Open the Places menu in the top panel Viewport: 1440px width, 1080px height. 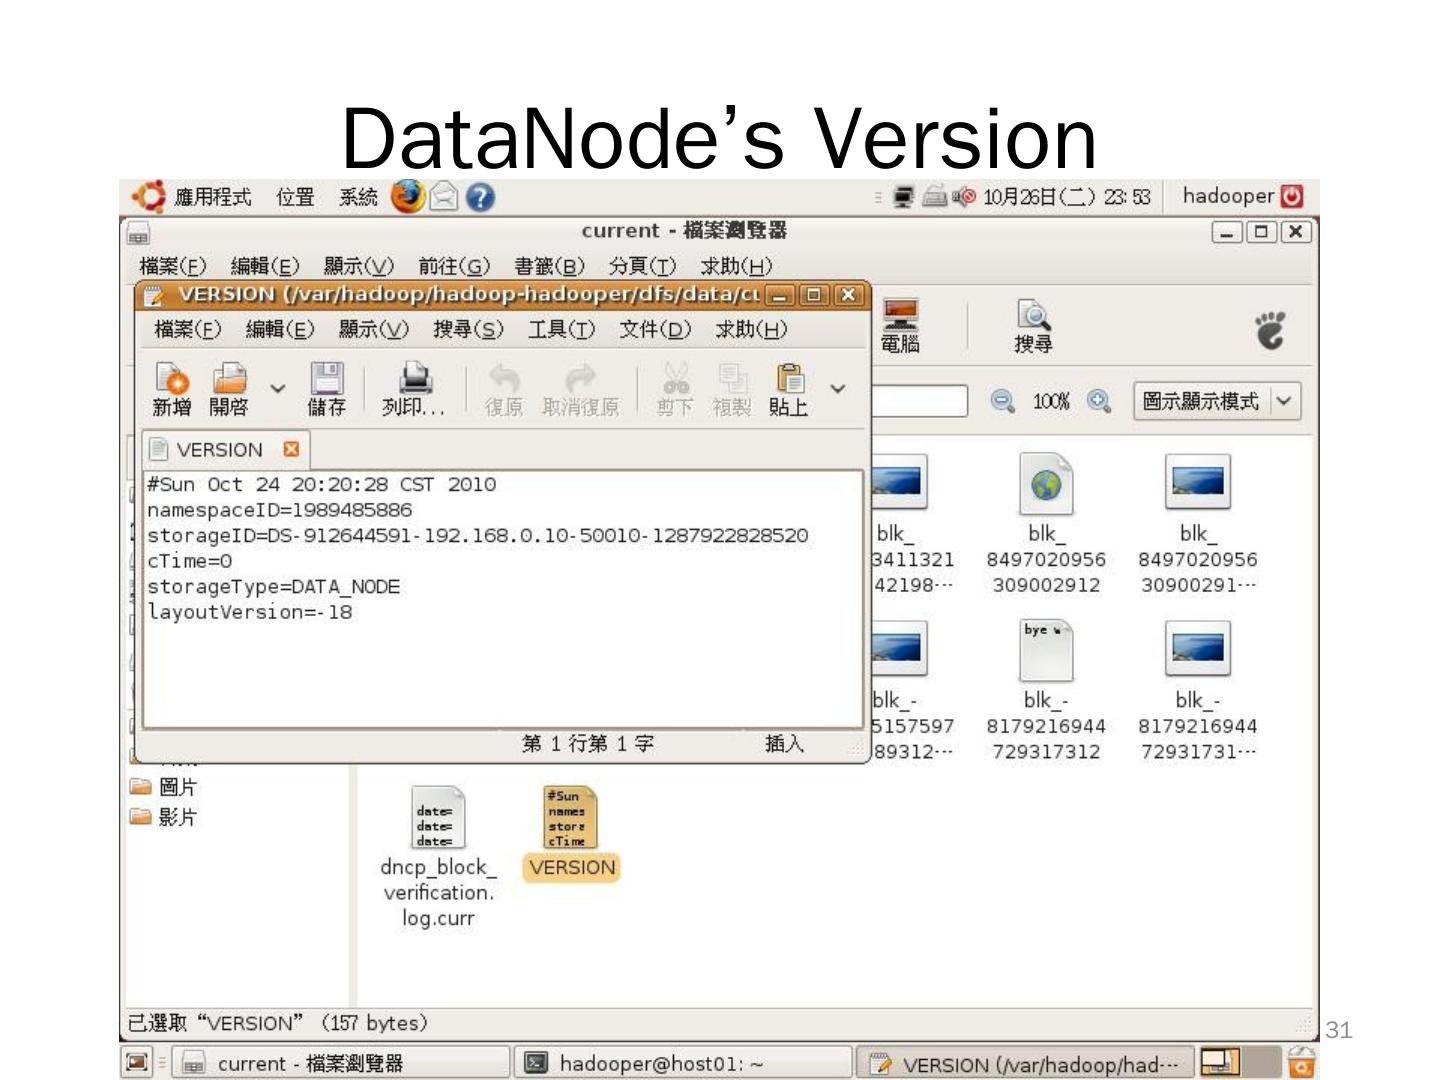point(295,197)
